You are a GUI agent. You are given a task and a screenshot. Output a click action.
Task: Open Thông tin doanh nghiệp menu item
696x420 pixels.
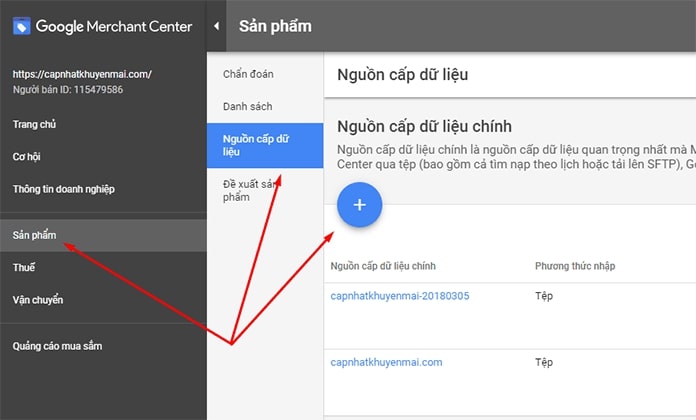click(x=63, y=189)
